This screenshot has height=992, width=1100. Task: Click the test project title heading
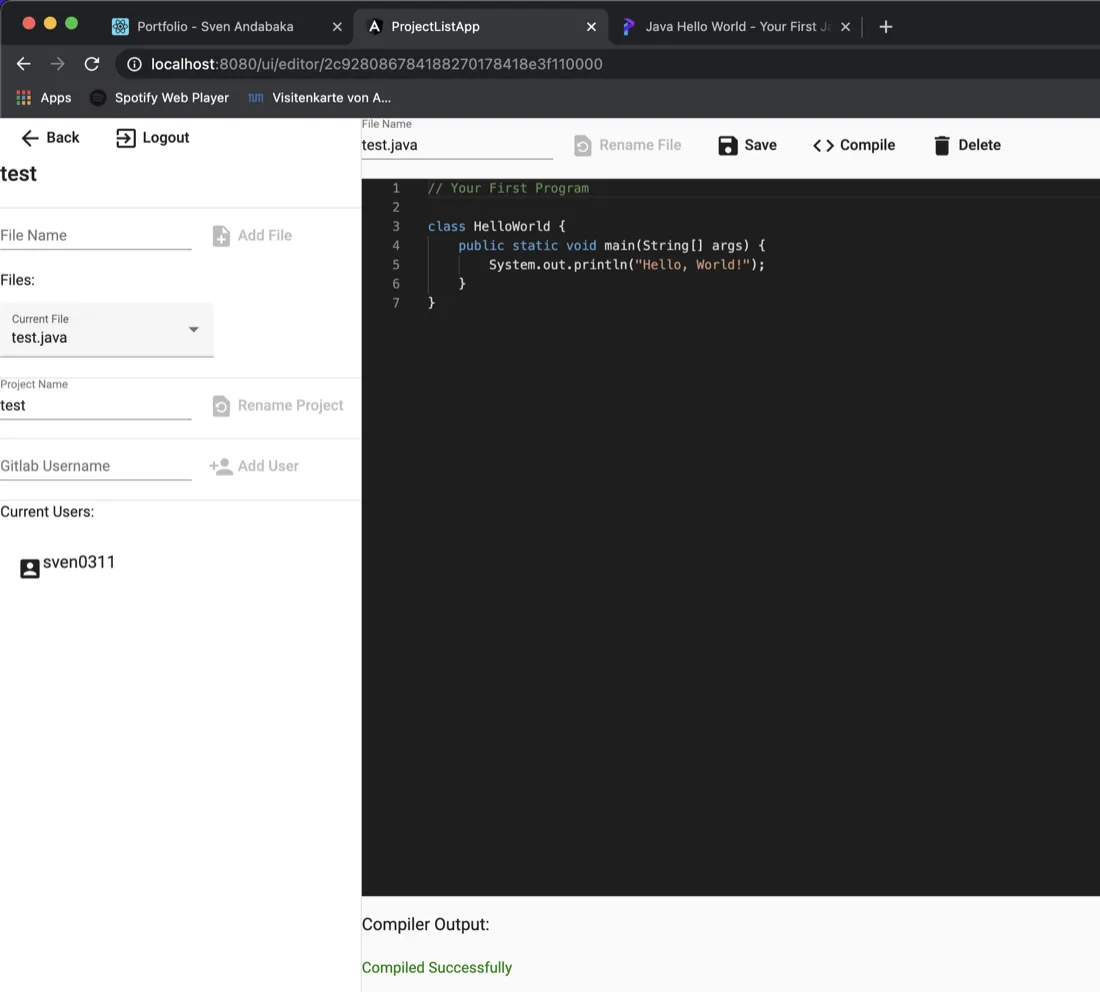click(18, 174)
